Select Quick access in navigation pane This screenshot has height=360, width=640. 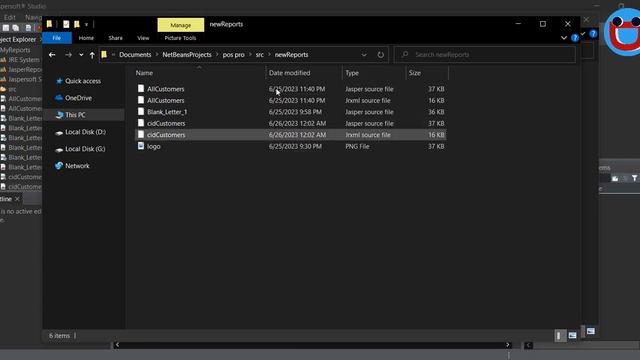(x=83, y=81)
